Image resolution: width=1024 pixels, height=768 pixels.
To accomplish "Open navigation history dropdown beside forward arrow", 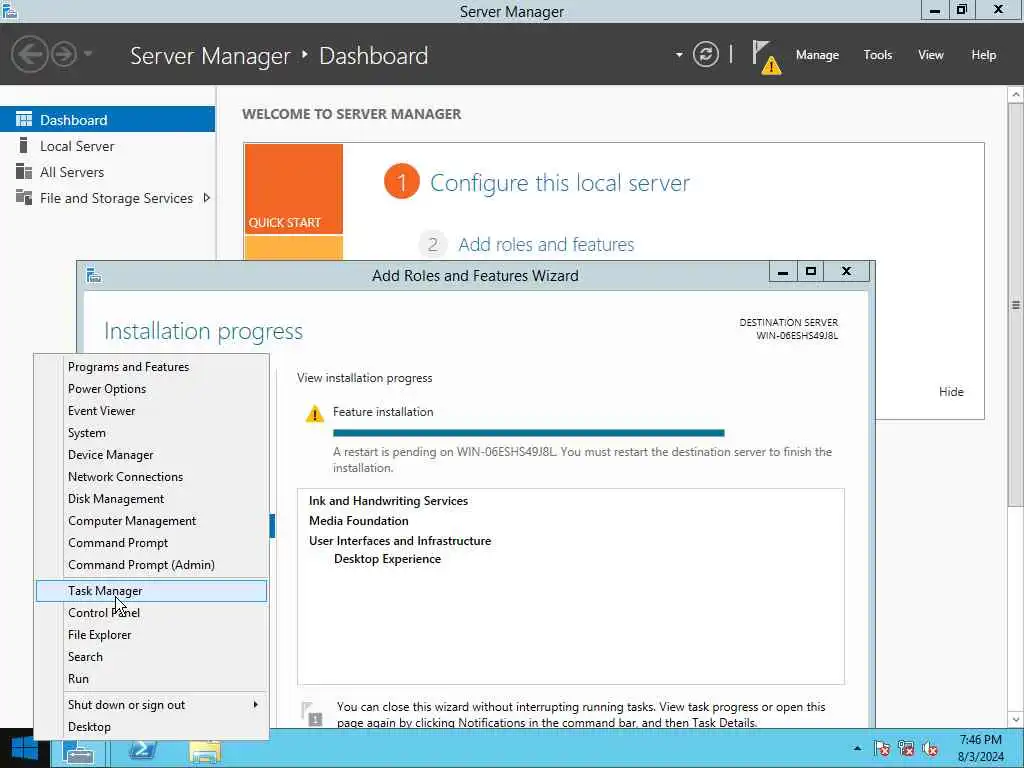I will 88,54.
